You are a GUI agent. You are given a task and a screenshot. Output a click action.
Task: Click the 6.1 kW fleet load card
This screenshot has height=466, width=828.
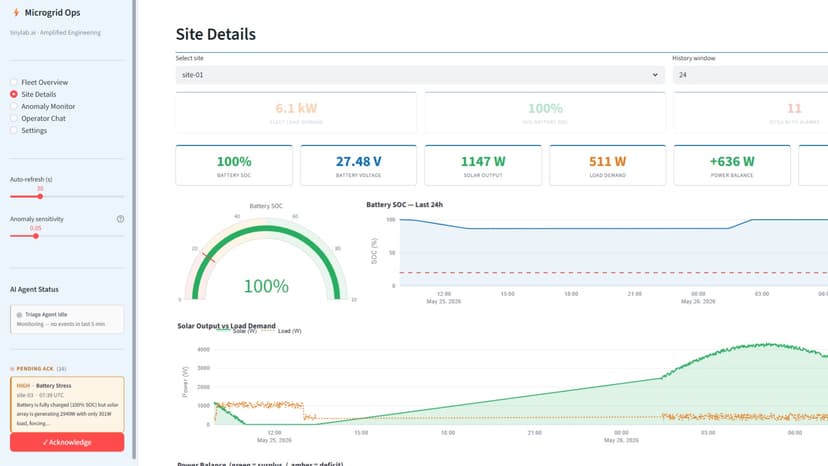click(x=296, y=112)
